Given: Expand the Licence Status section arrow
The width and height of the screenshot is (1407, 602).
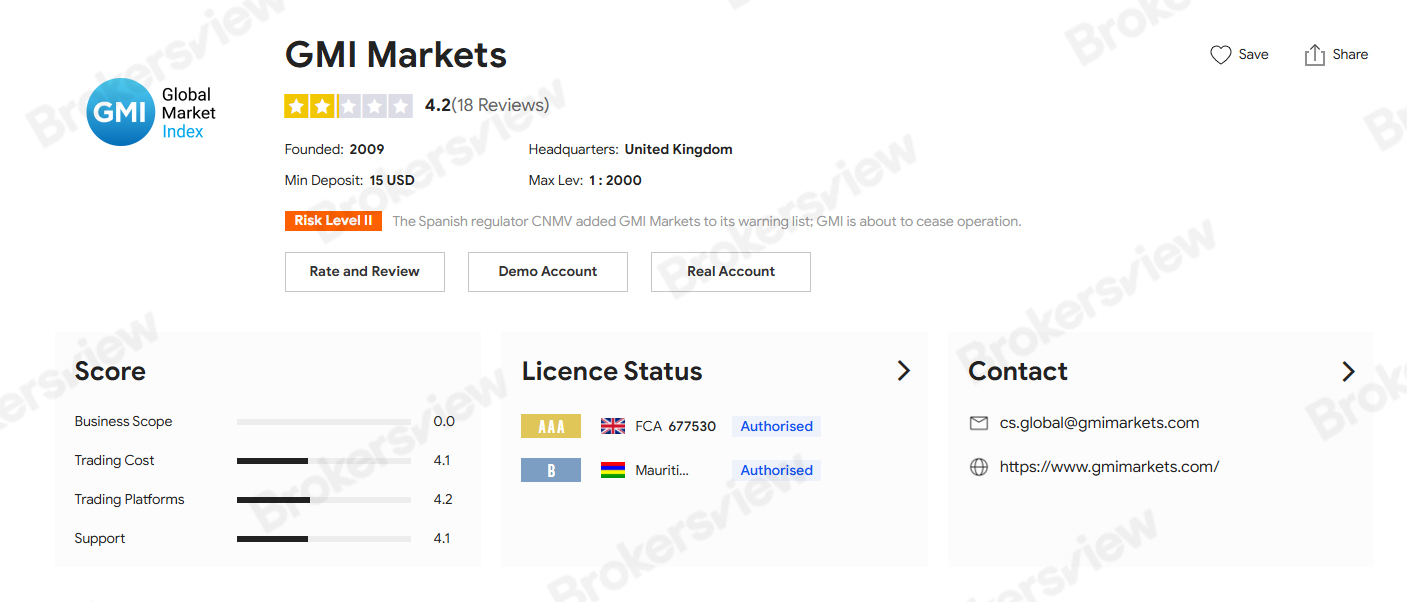Looking at the screenshot, I should point(903,371).
